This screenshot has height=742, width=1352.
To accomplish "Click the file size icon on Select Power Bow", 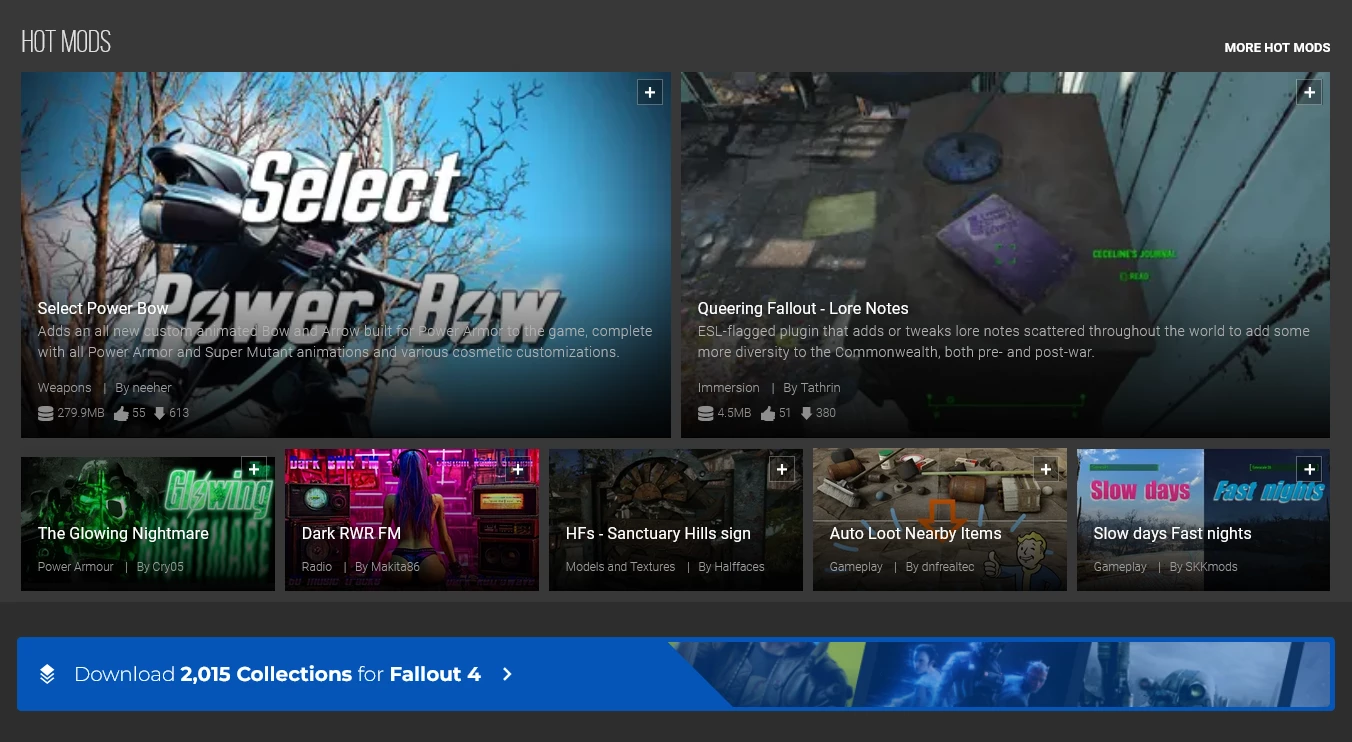I will [x=46, y=413].
